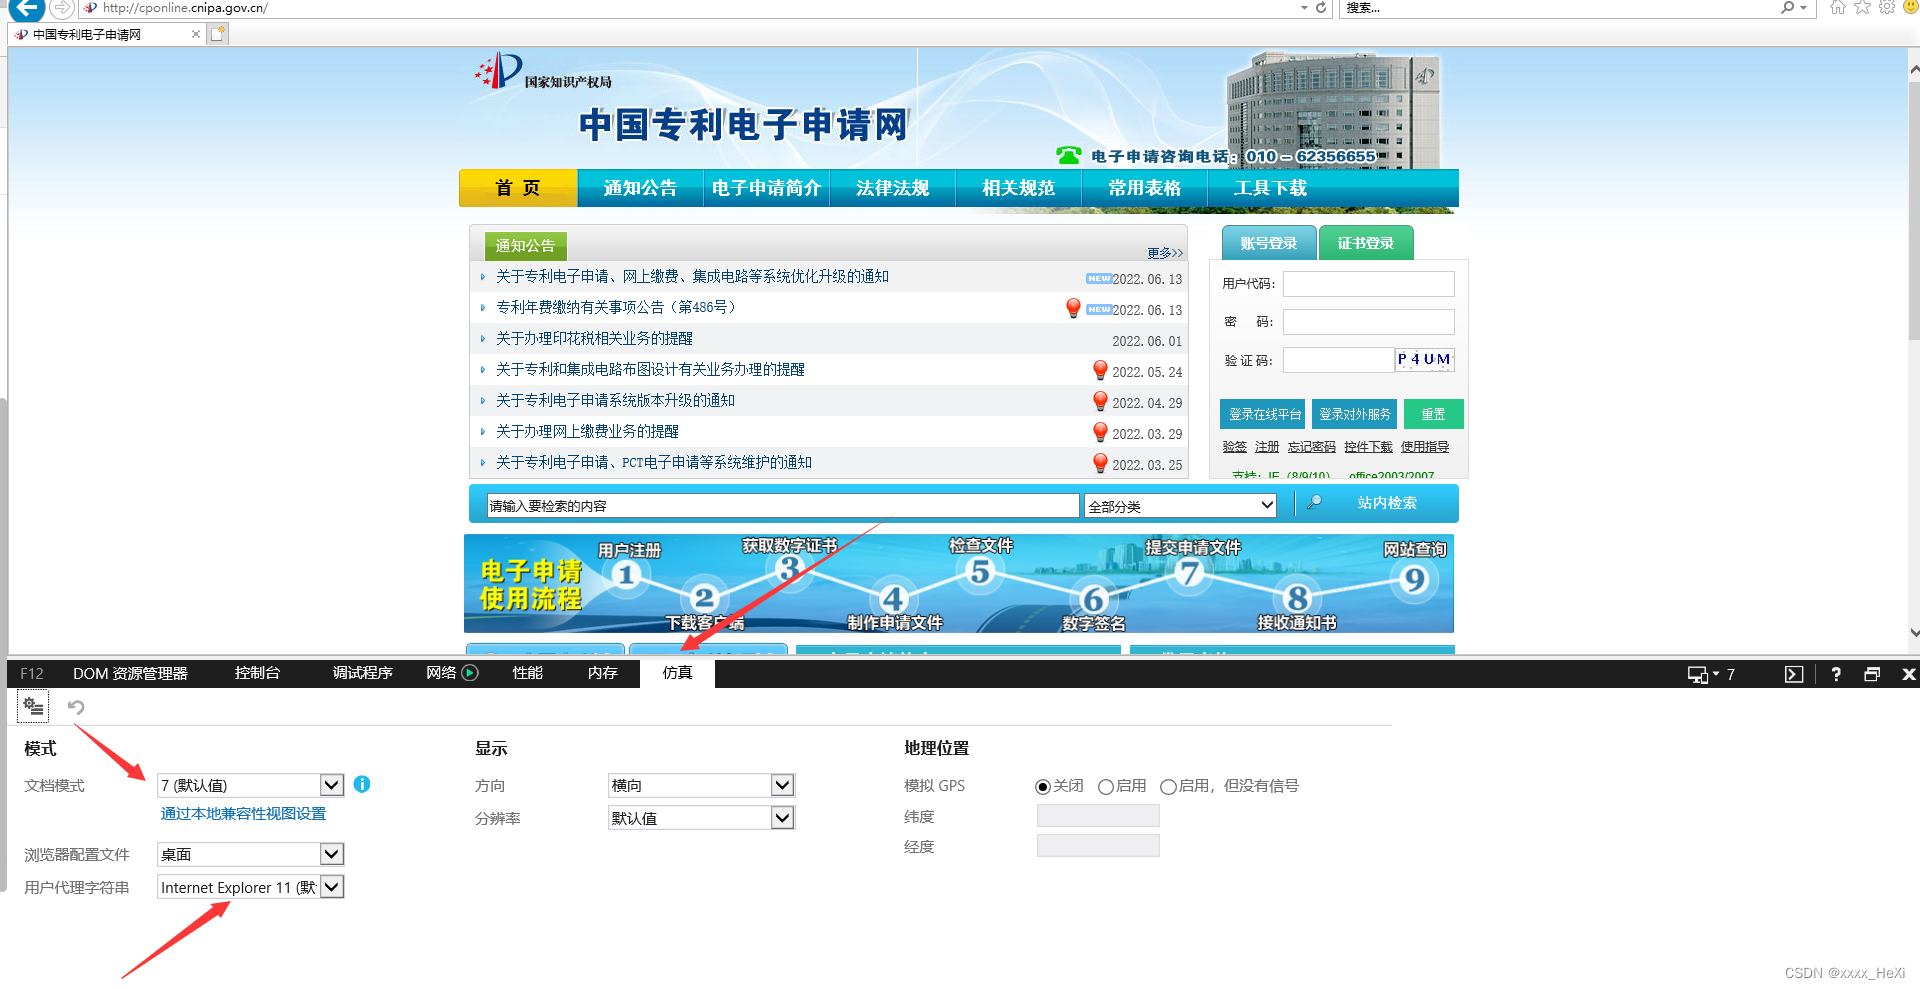The width and height of the screenshot is (1920, 989).
Task: Switch to the 调试程序 tab
Action: pyautogui.click(x=362, y=674)
